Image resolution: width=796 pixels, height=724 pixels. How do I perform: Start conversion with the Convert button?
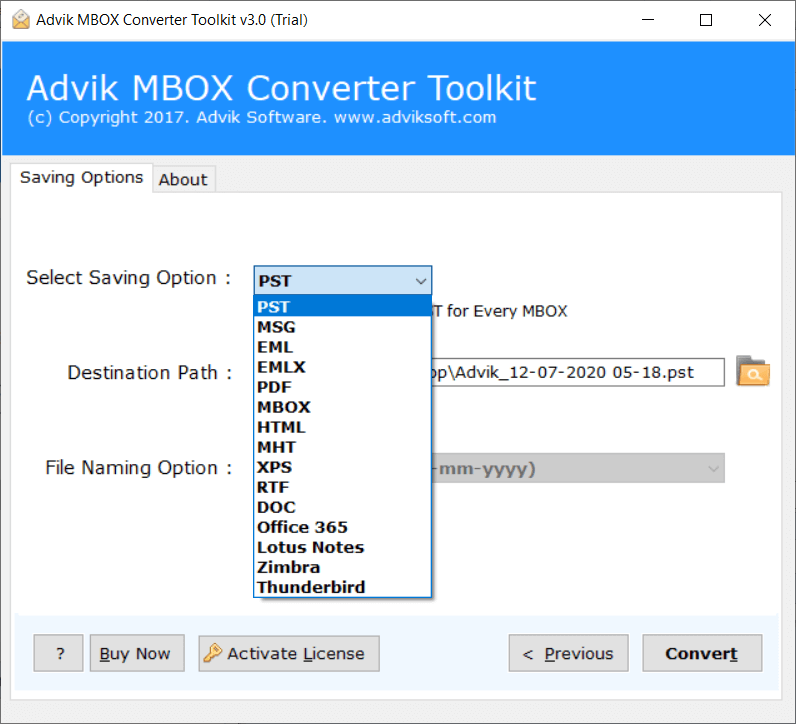pyautogui.click(x=702, y=653)
